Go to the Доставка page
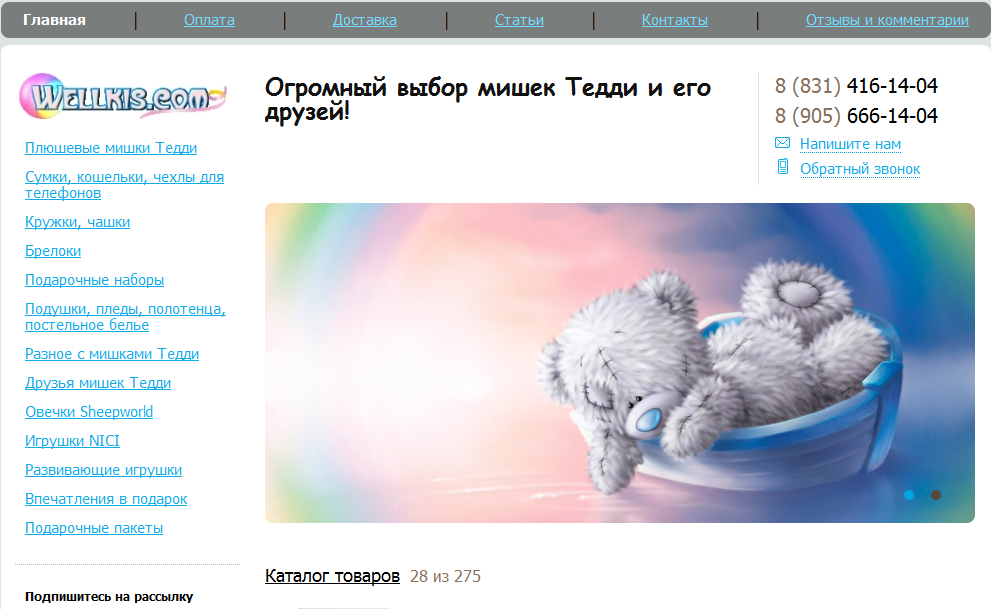 365,20
